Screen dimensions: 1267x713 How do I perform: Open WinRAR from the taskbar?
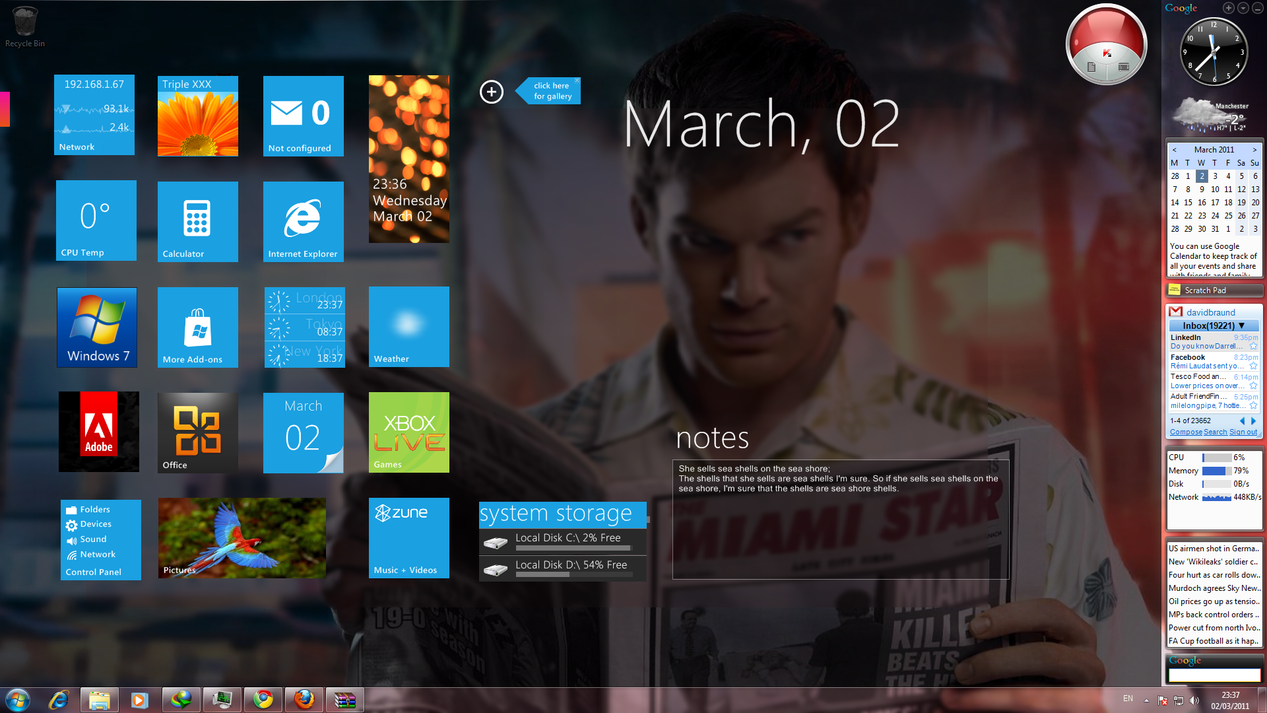344,700
